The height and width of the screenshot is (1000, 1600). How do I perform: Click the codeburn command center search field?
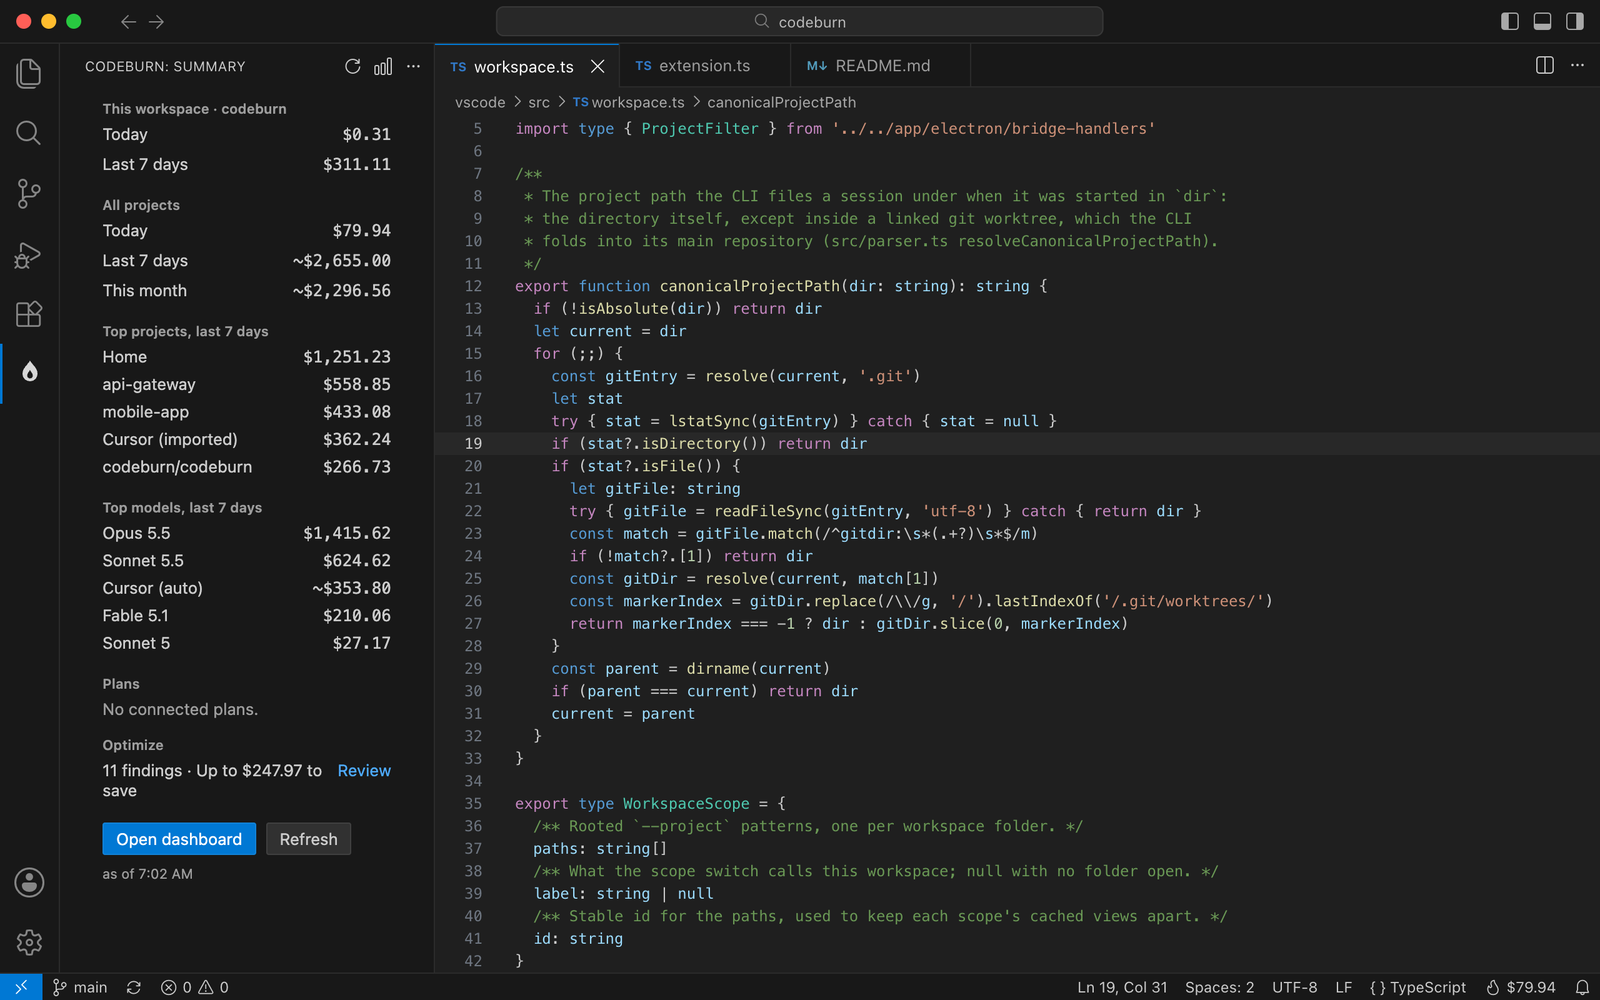(x=800, y=21)
